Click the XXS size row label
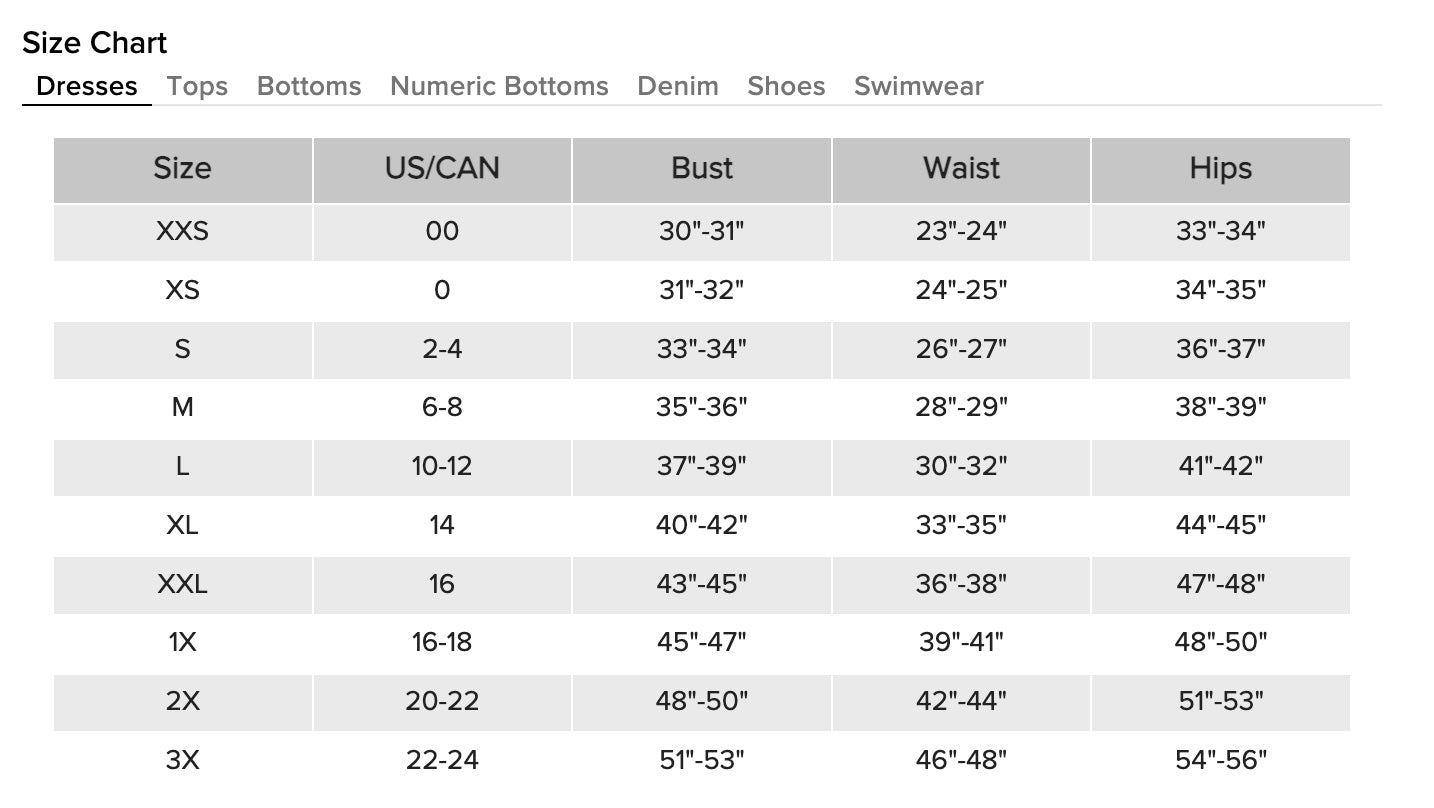The height and width of the screenshot is (808, 1434). 182,232
